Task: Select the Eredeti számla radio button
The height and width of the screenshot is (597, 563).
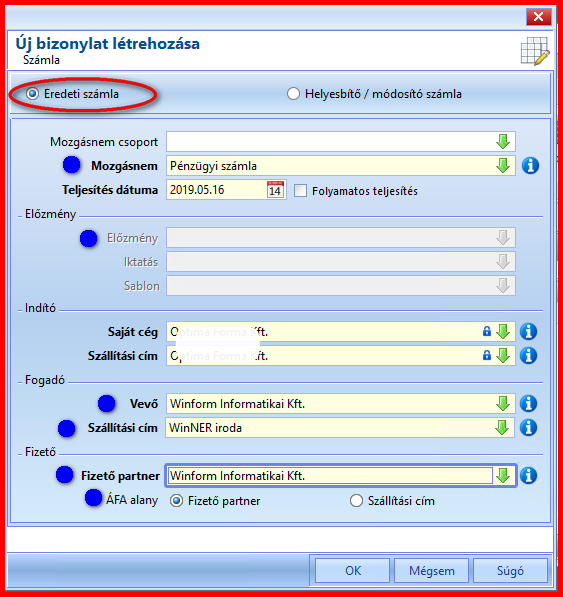Action: (32, 94)
